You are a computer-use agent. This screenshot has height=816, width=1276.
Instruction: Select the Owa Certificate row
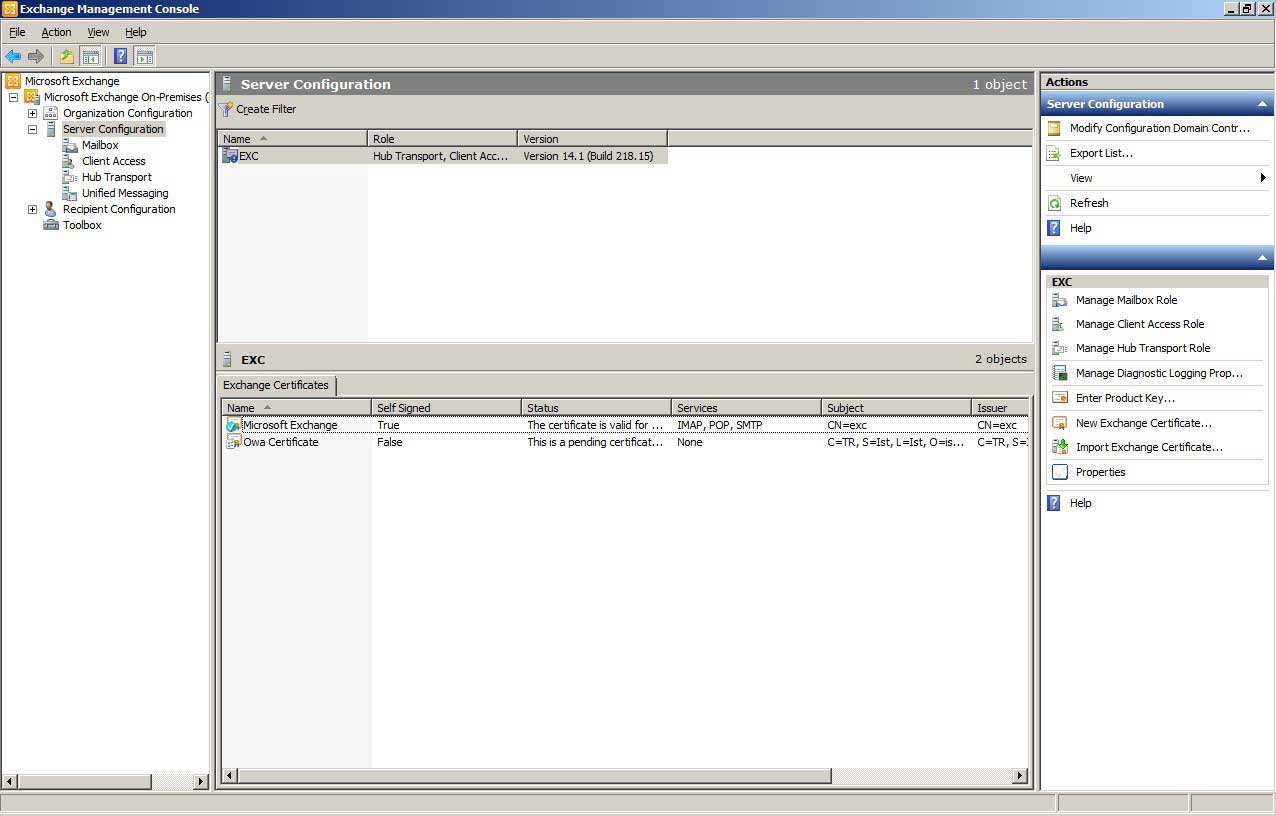(x=281, y=442)
